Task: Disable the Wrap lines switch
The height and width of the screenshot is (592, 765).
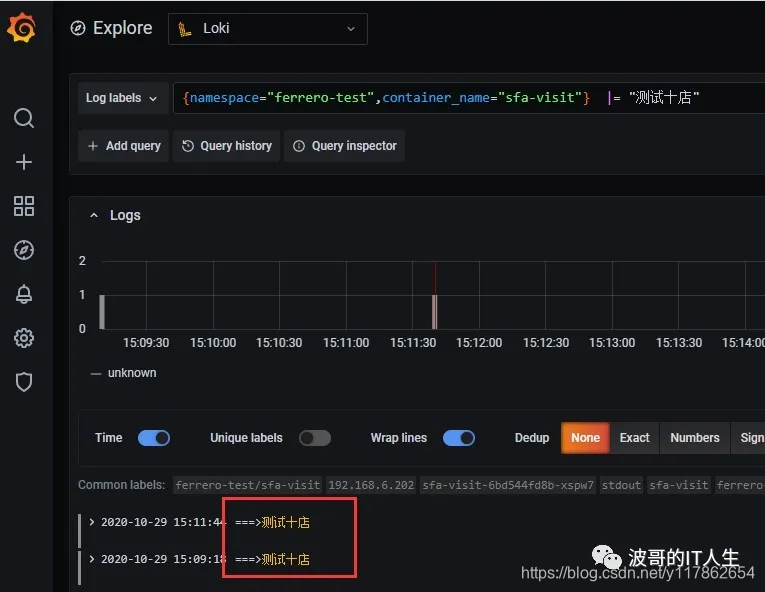Action: coord(459,438)
